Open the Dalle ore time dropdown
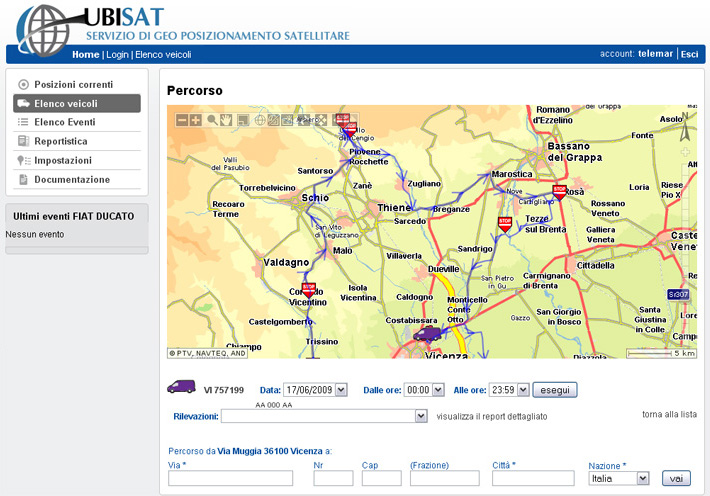The width and height of the screenshot is (710, 496). 438,390
